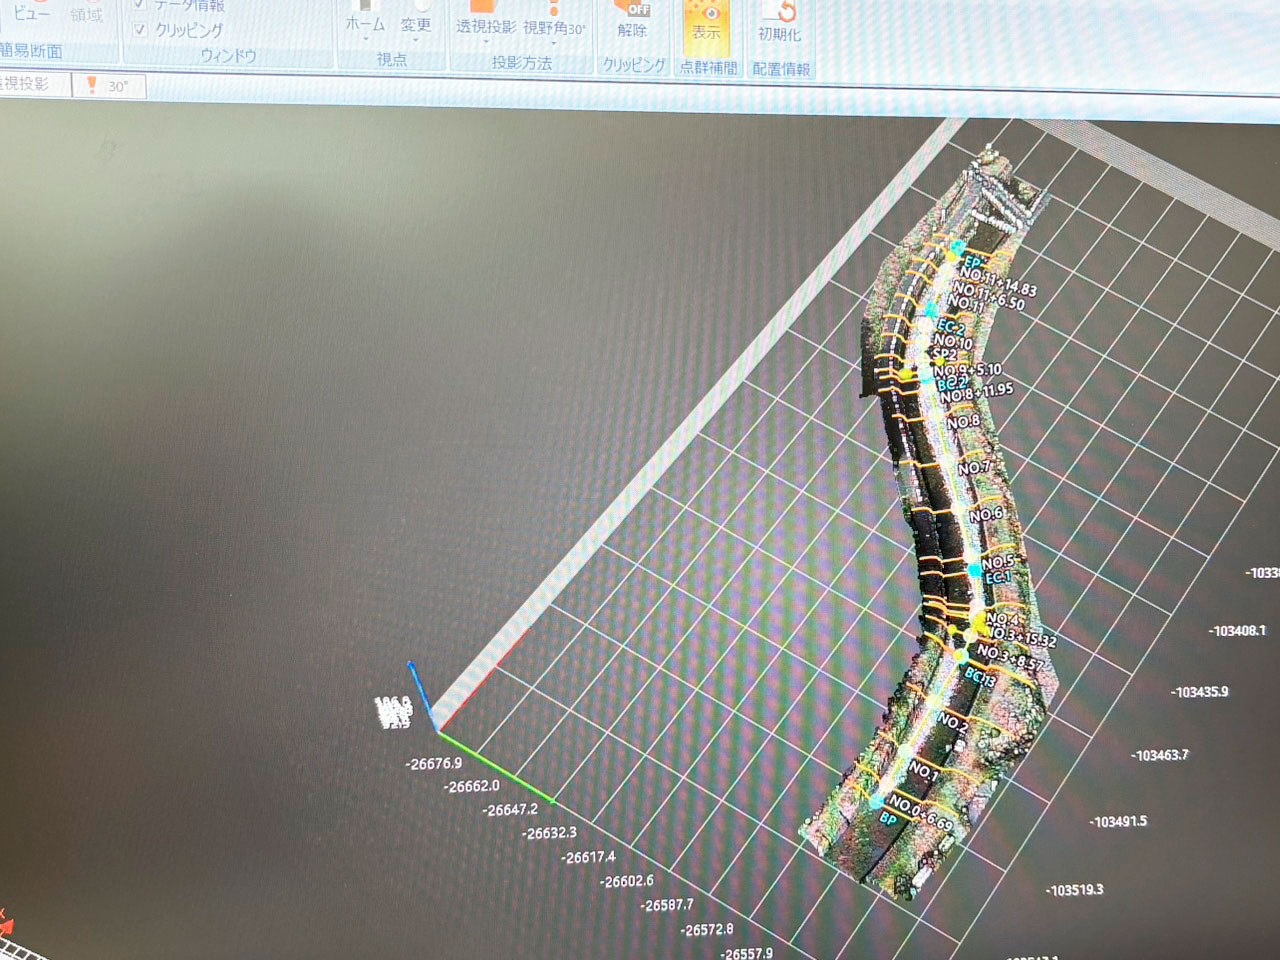Select the 領域 tool in the ribbon
Viewport: 1280px width, 960px height.
(87, 14)
